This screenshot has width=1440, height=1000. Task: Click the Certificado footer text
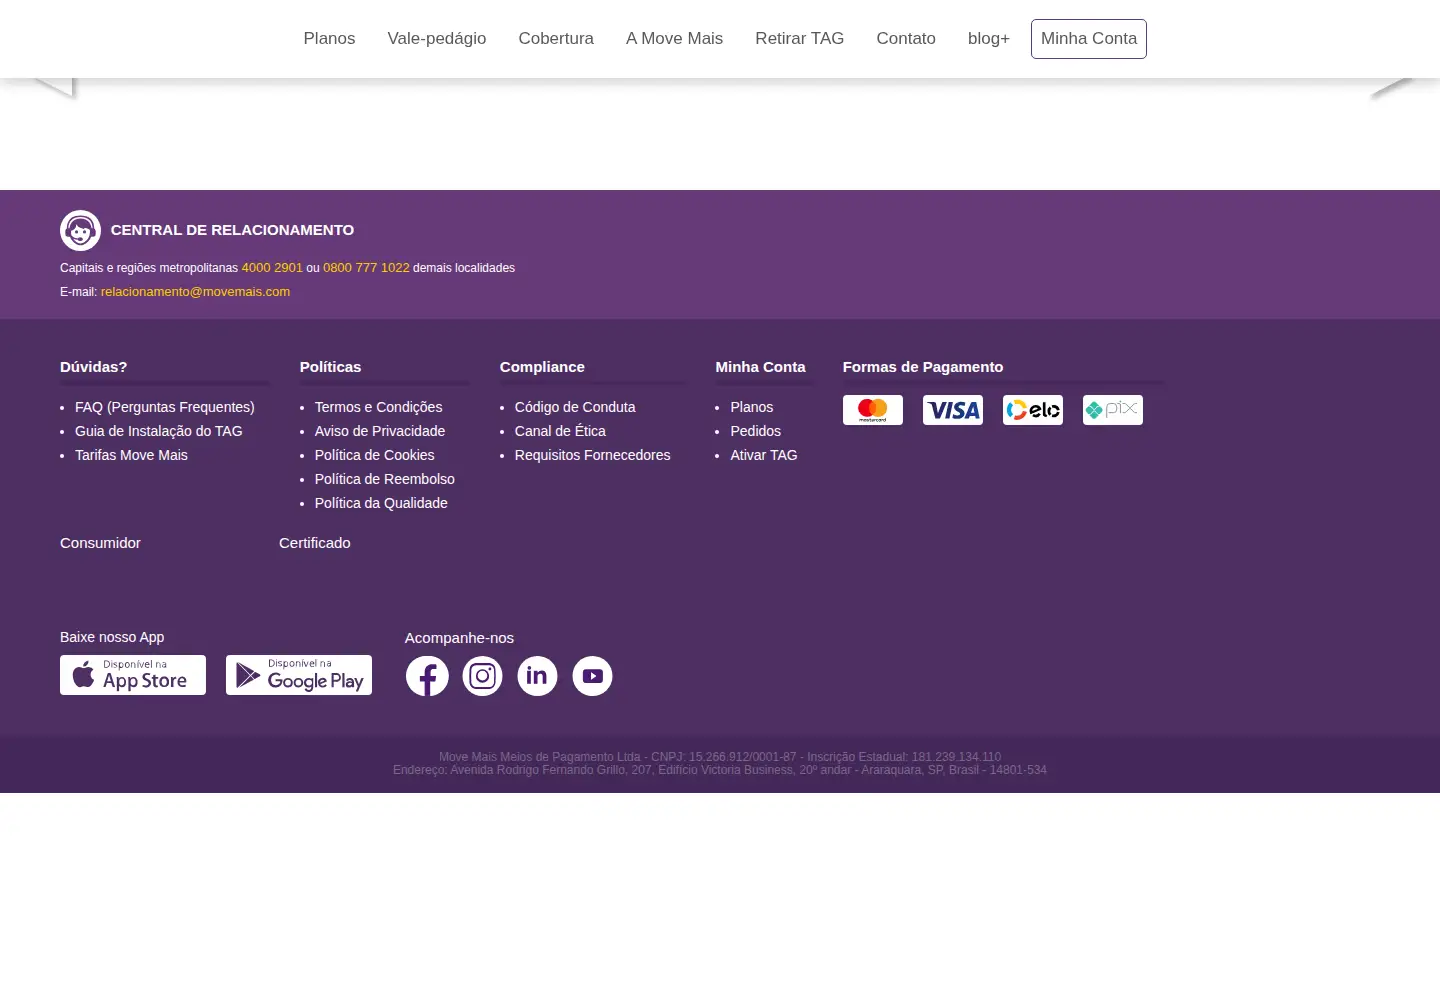click(315, 543)
